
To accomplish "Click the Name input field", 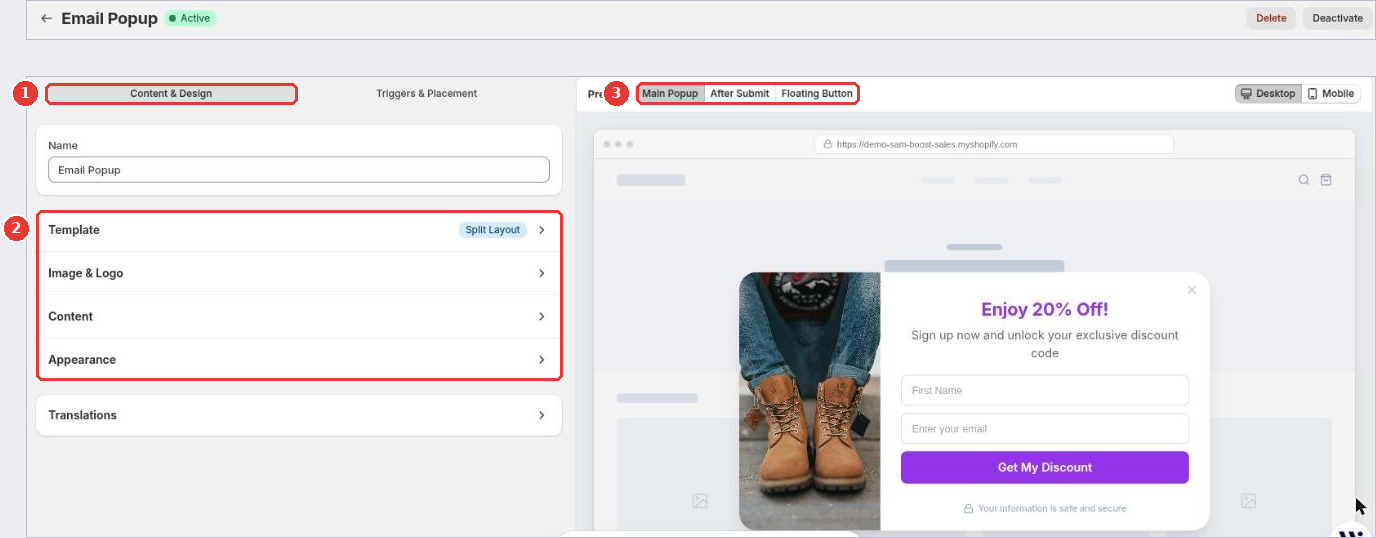I will pyautogui.click(x=299, y=170).
